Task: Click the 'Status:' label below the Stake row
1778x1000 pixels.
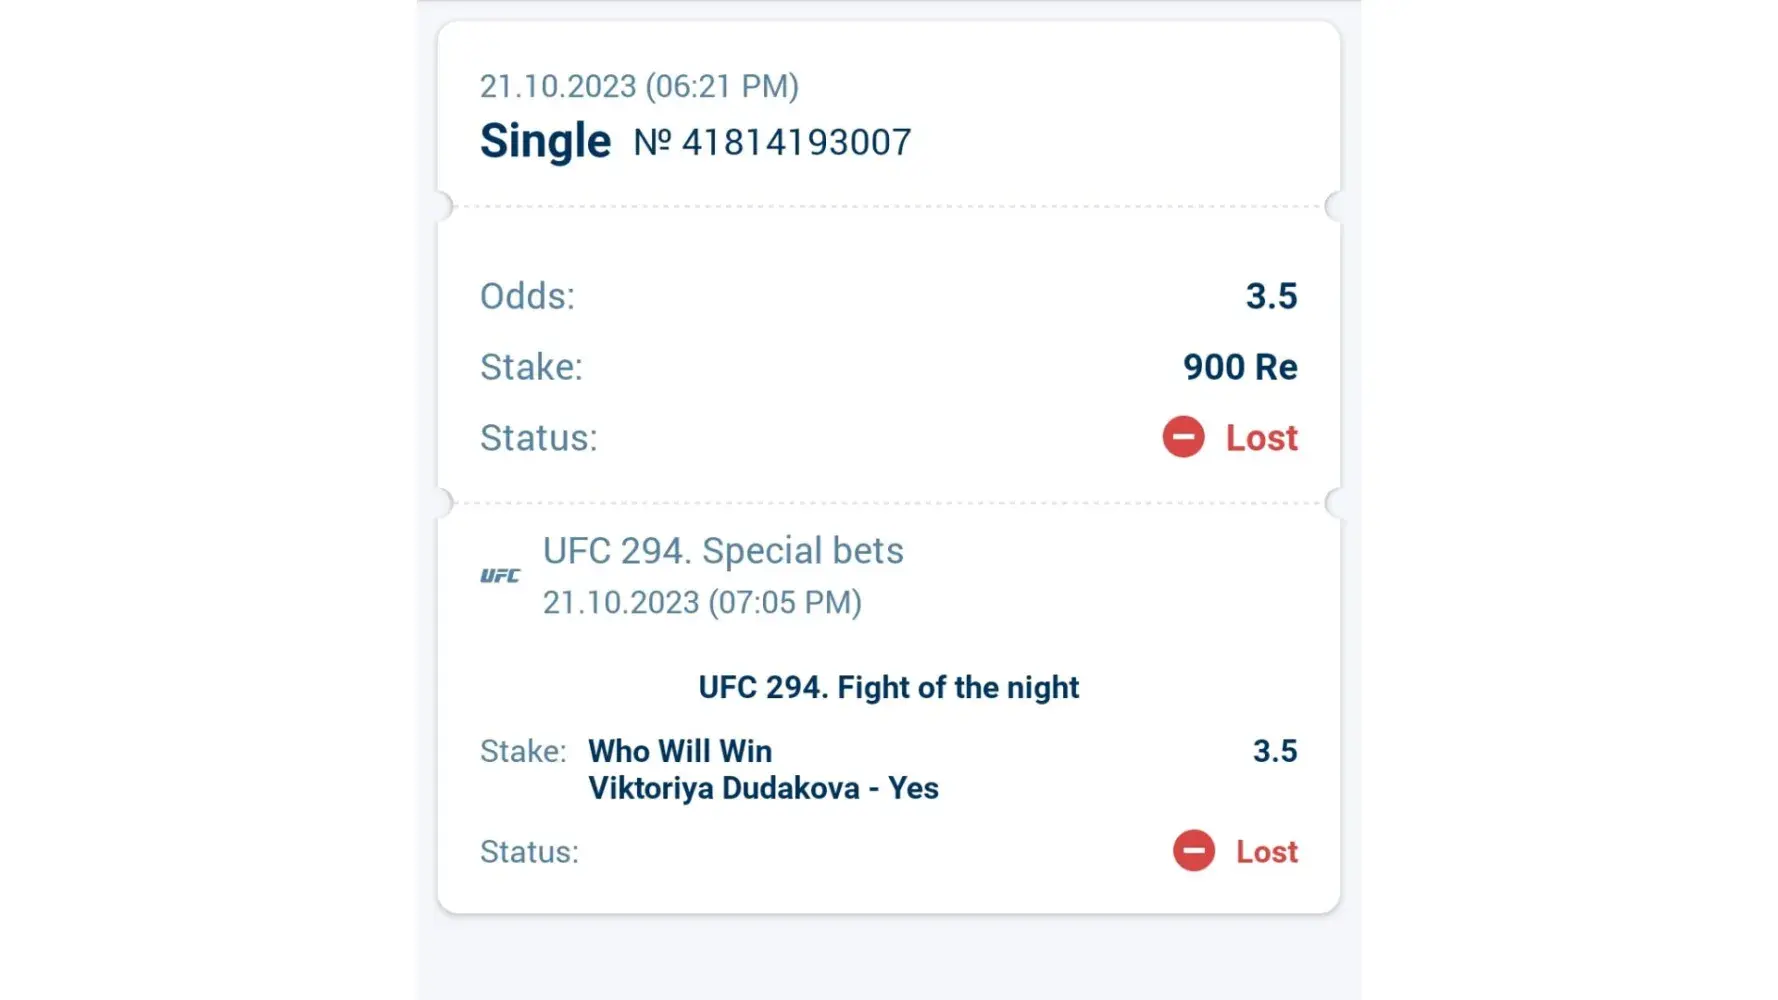Action: (538, 438)
